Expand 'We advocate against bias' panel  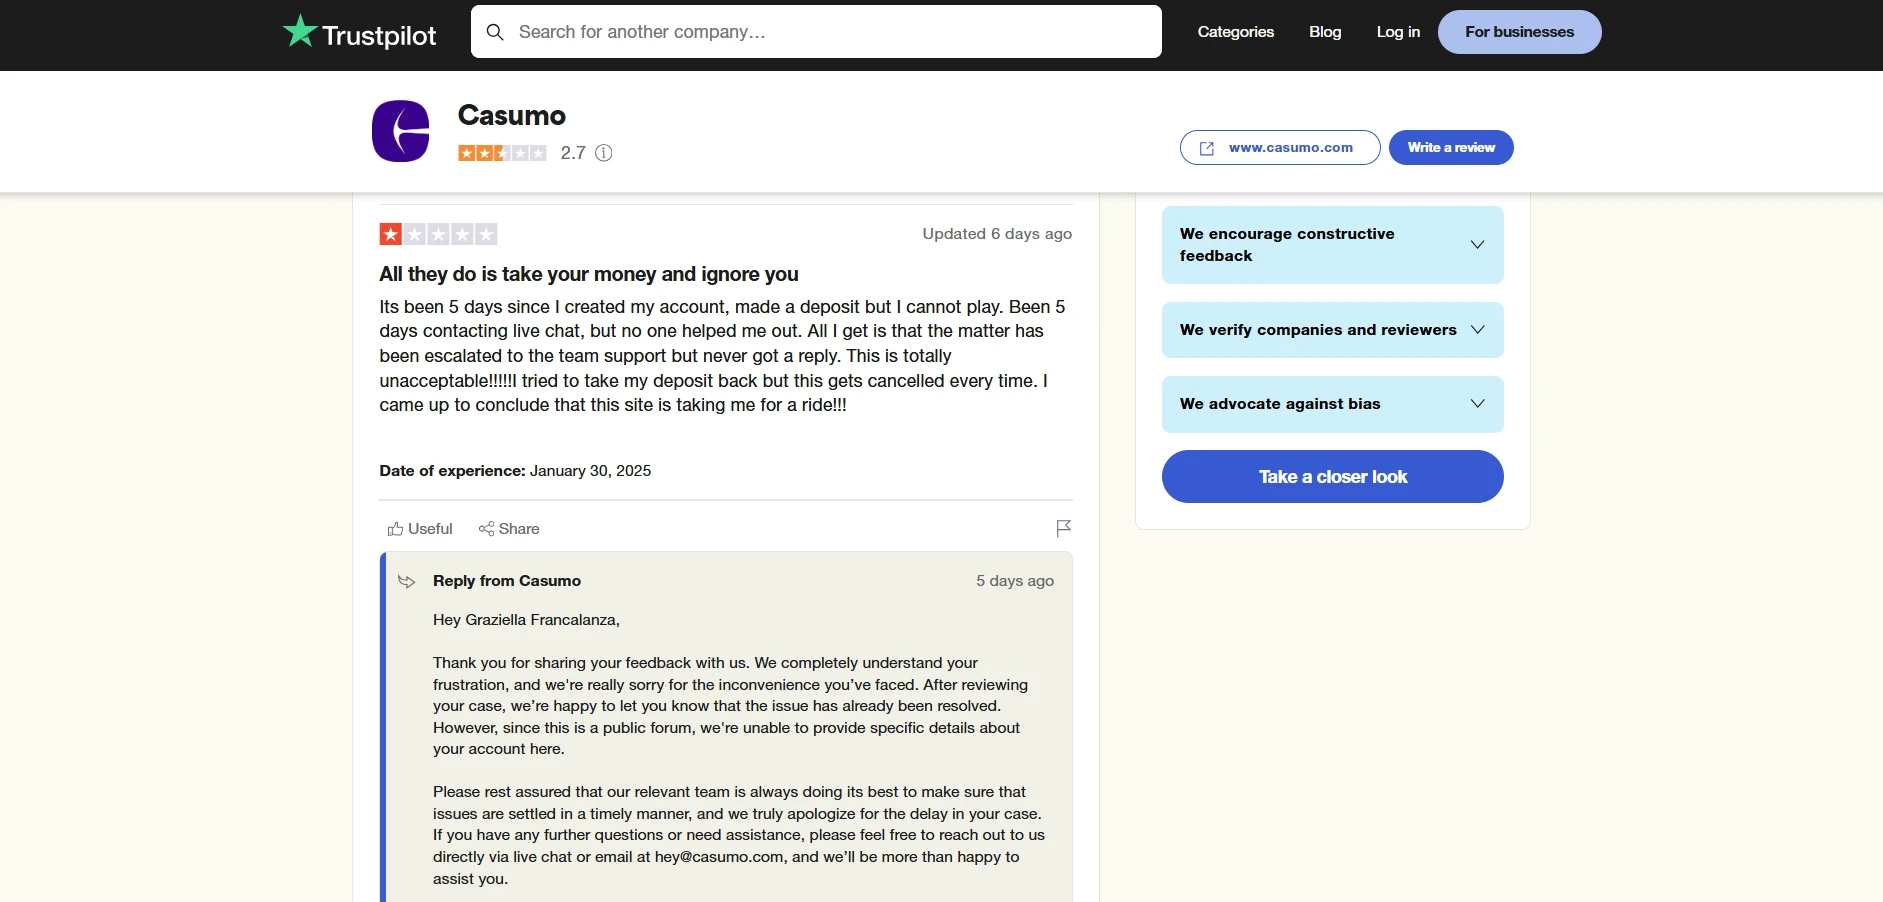tap(1333, 404)
